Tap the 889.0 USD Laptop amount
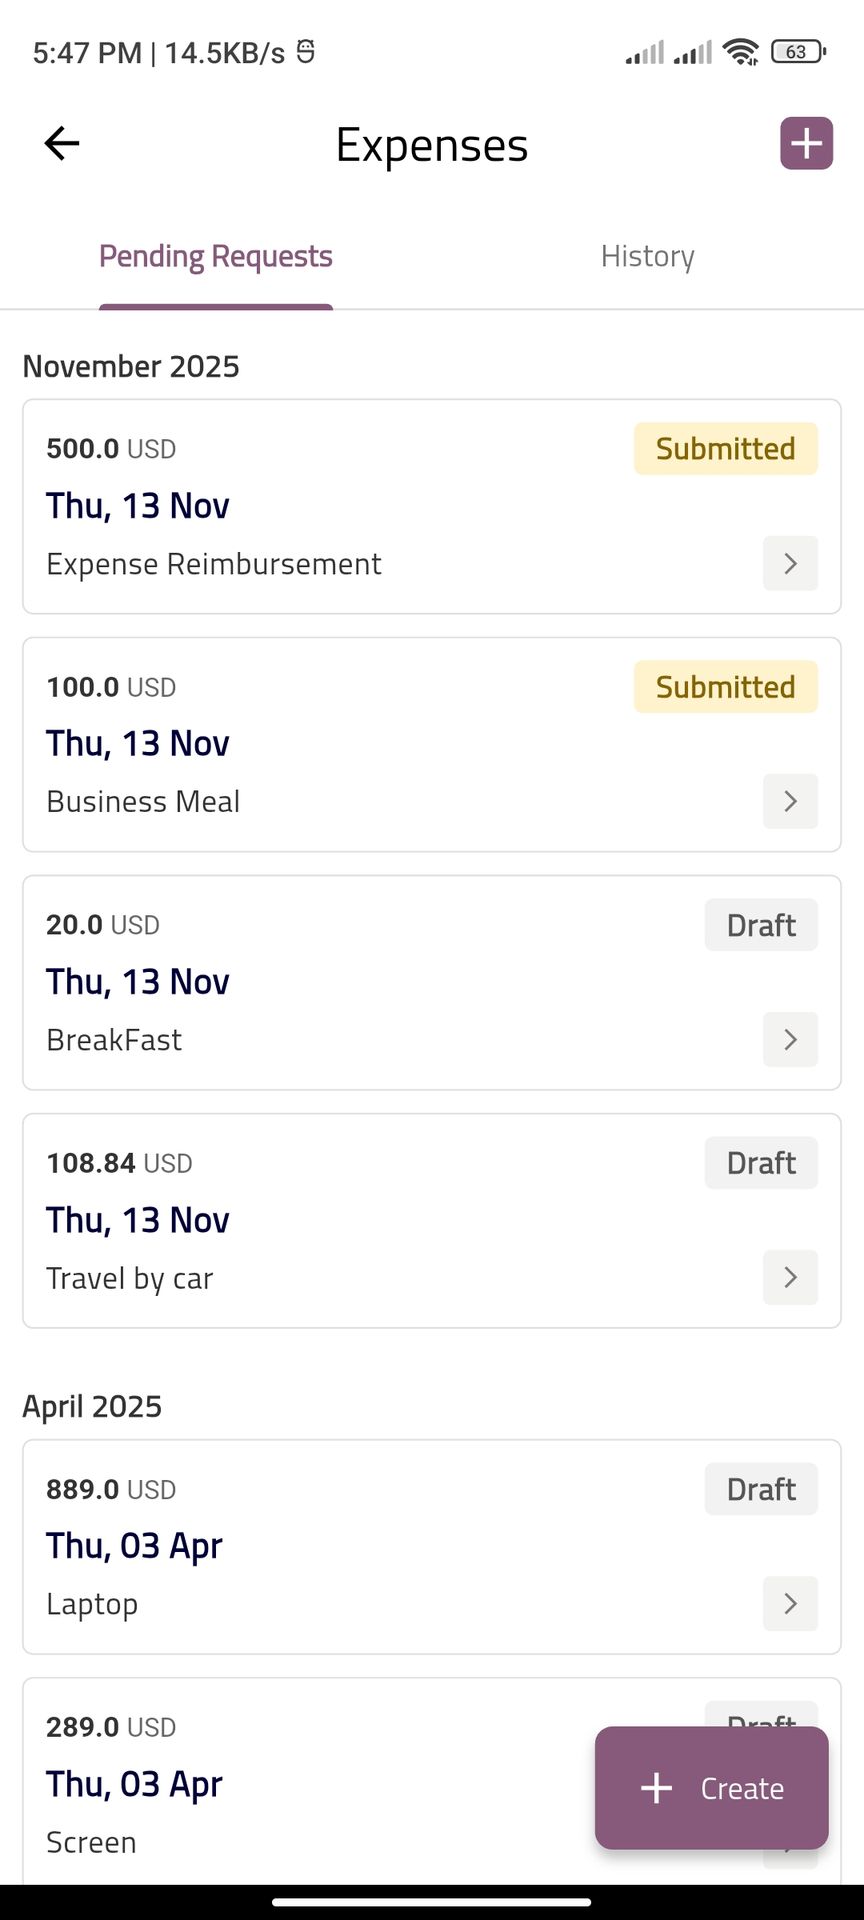The width and height of the screenshot is (864, 1920). coord(111,1489)
